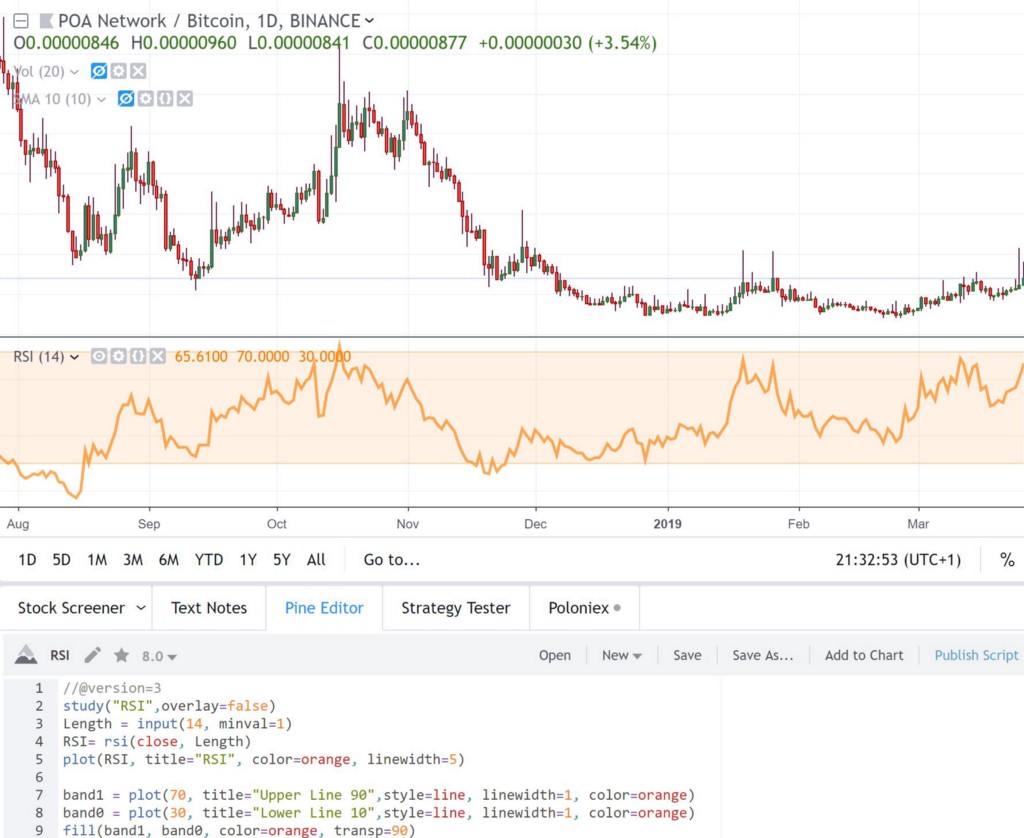Click the Publish Script link
This screenshot has height=838, width=1024.
point(976,655)
